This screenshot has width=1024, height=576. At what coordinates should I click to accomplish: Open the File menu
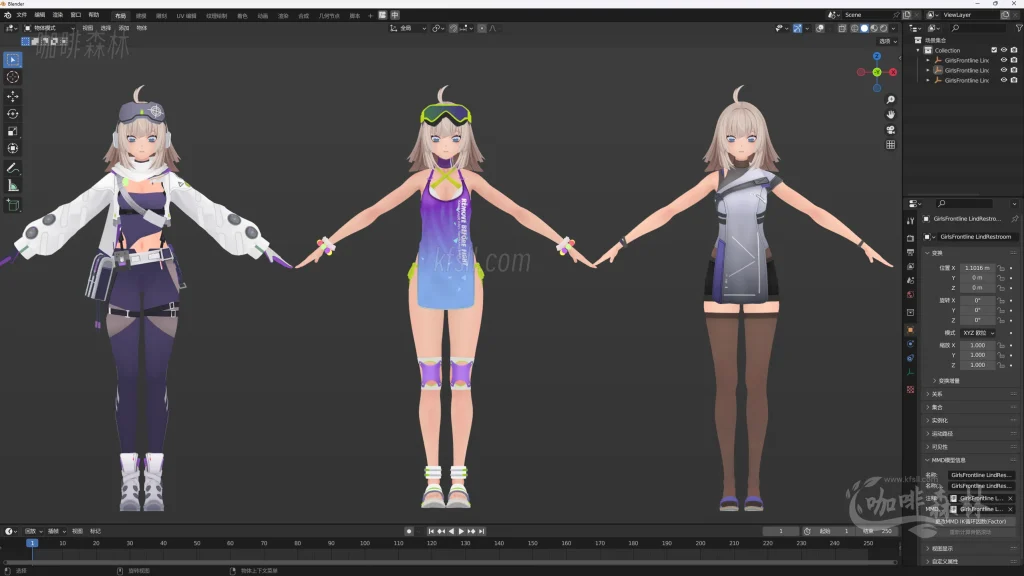[22, 15]
